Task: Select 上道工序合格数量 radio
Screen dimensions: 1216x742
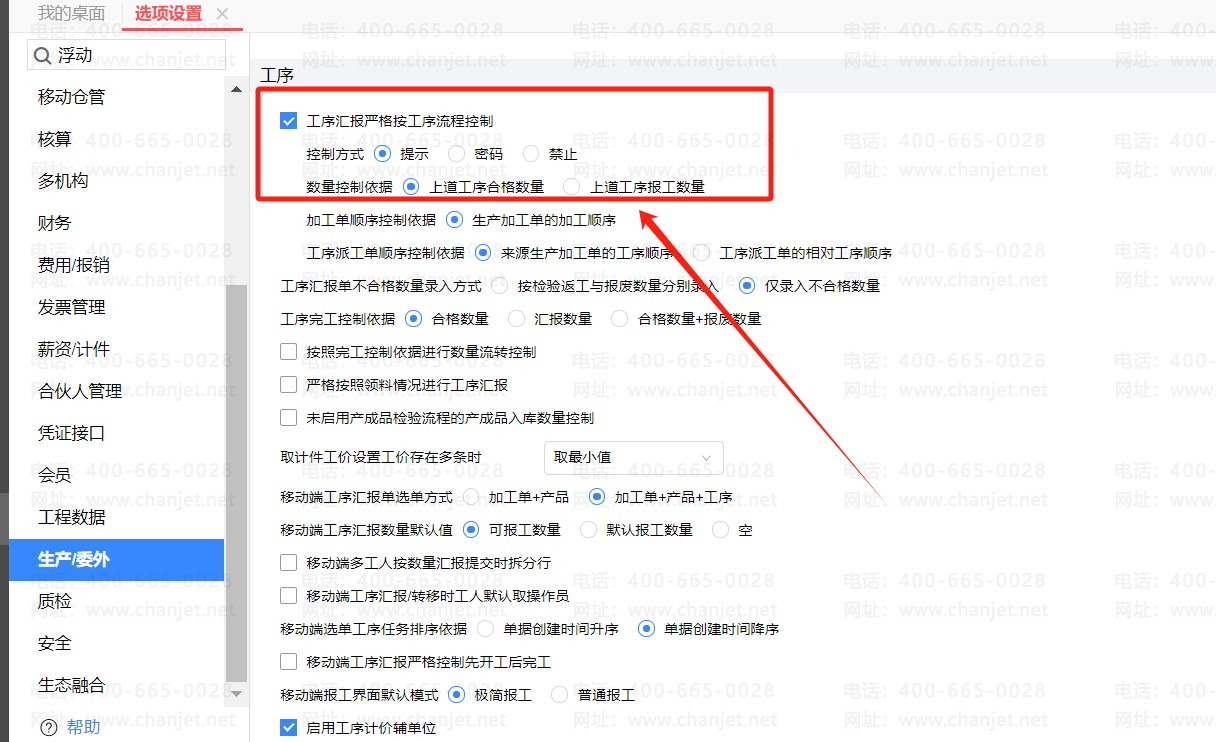Action: pyautogui.click(x=411, y=187)
